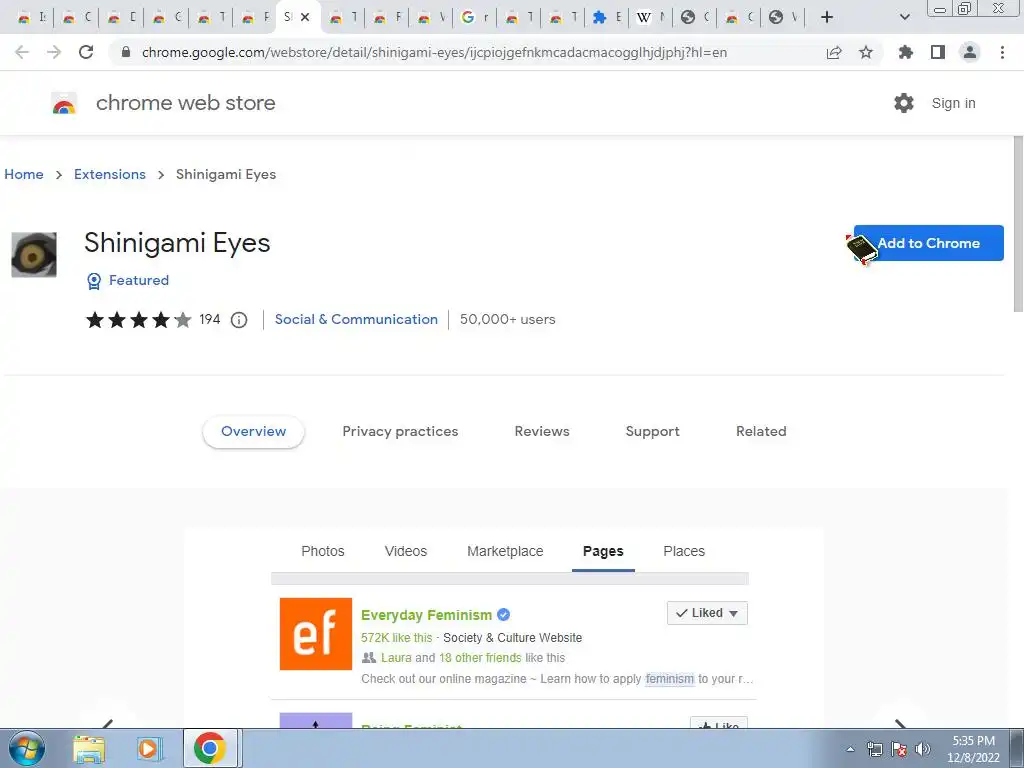Go to Extensions breadcrumb

click(110, 174)
